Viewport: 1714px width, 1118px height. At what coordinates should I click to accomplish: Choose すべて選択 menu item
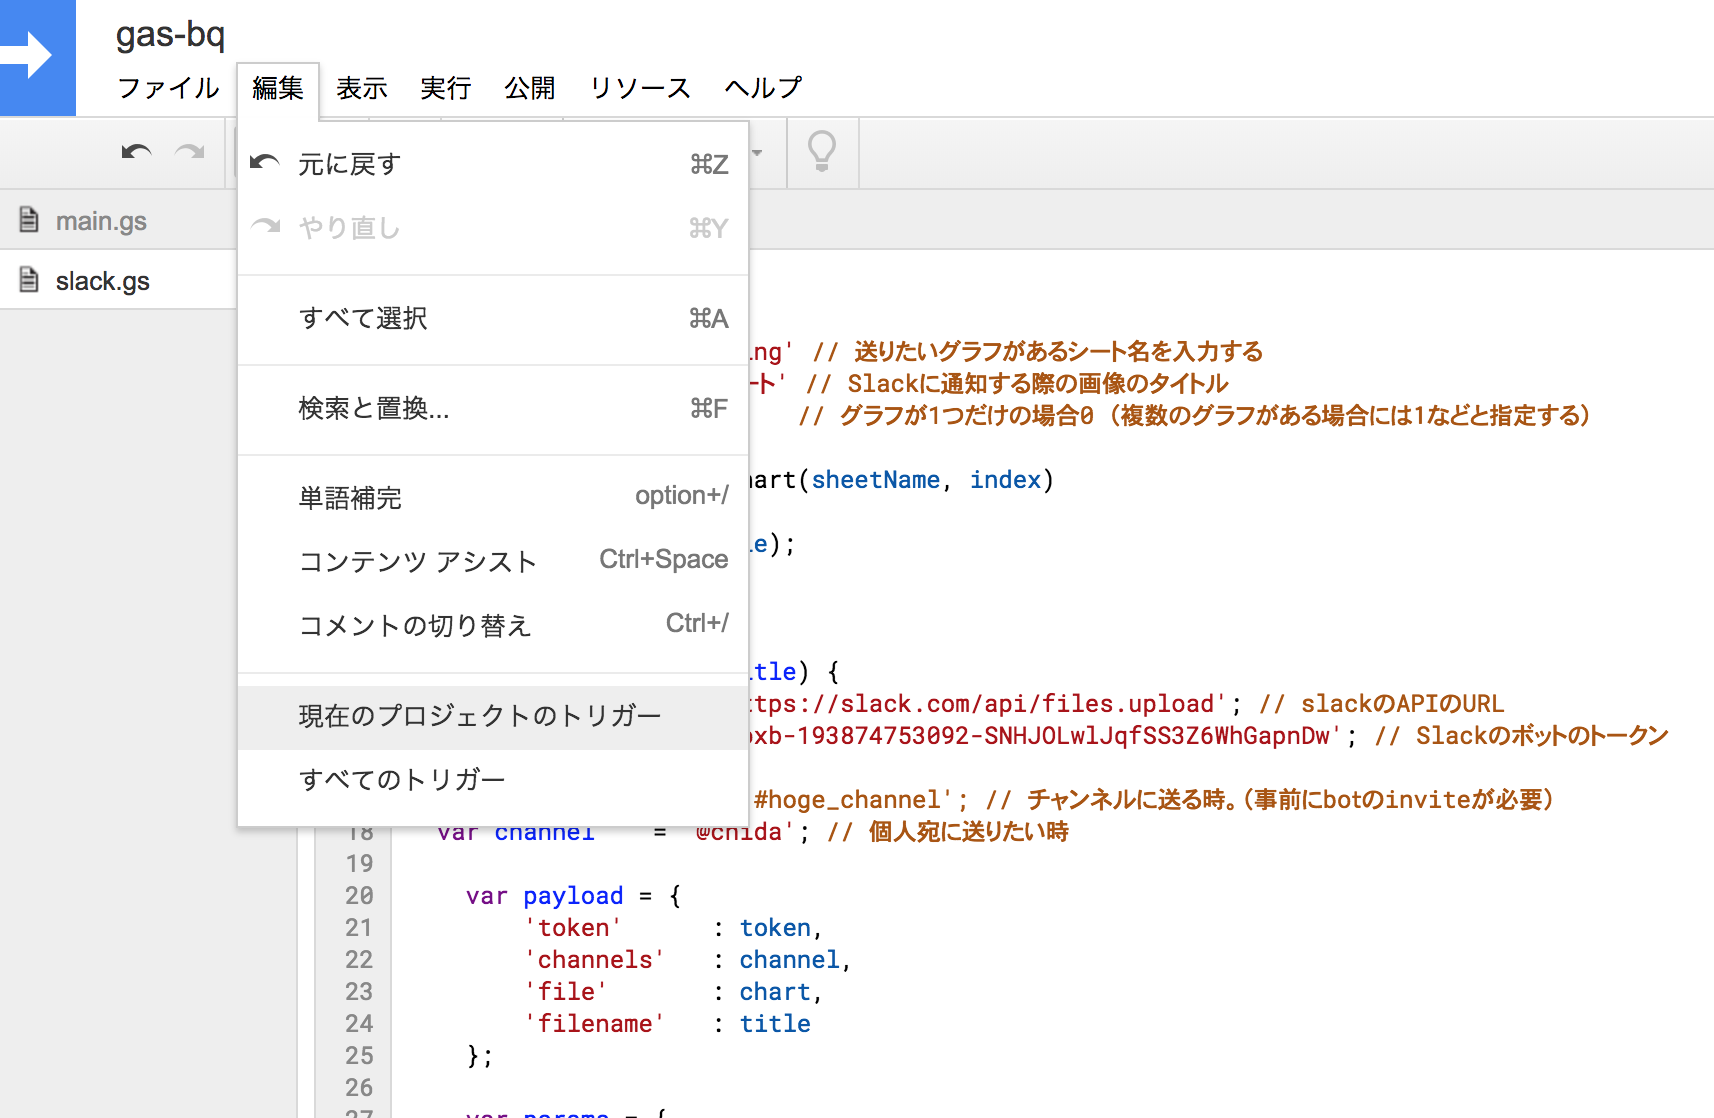click(493, 318)
